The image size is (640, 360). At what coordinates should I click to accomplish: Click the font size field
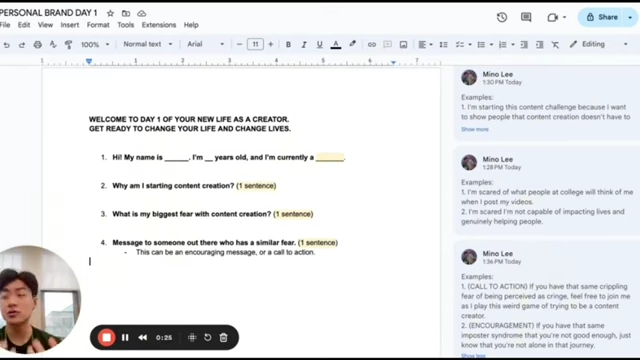click(255, 44)
